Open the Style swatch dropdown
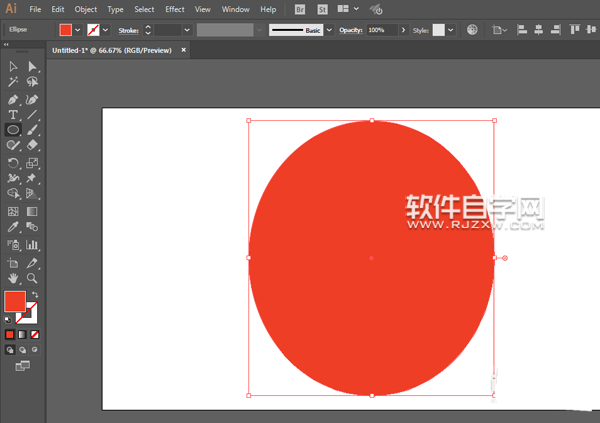The height and width of the screenshot is (423, 600). [x=451, y=30]
